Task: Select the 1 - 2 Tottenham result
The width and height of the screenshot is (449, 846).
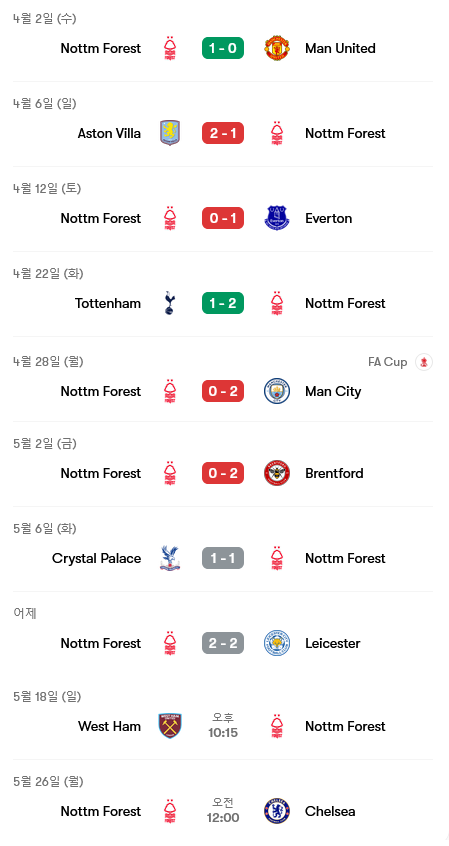Action: tap(223, 303)
